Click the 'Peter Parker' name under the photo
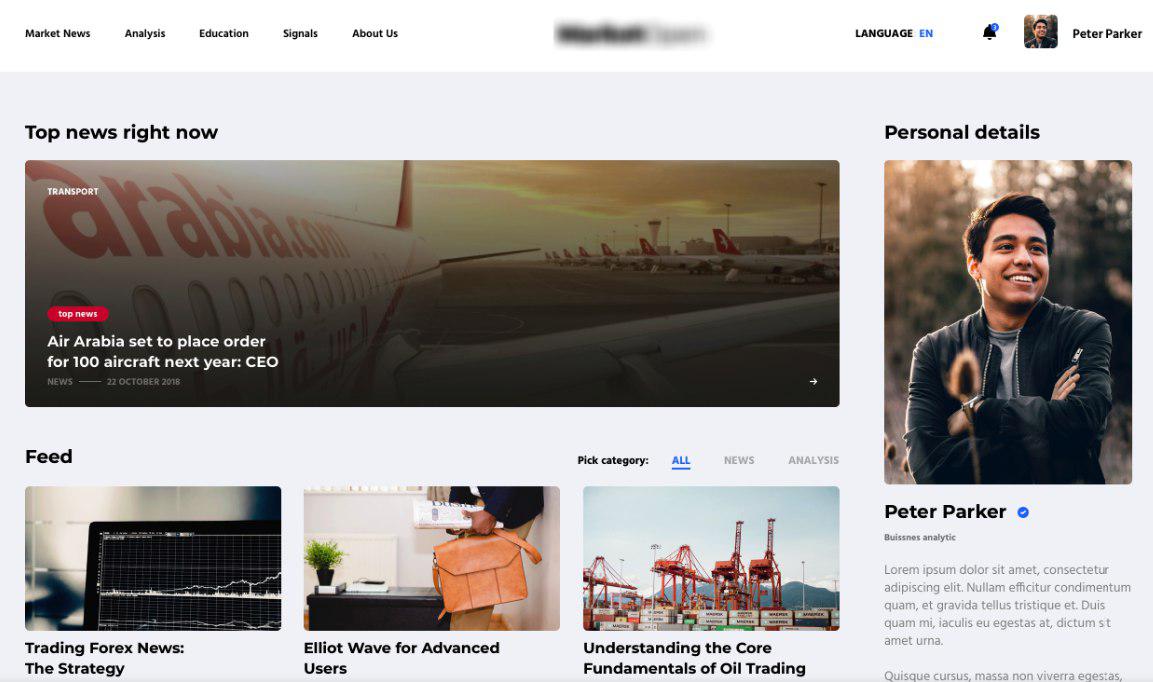This screenshot has height=682, width=1153. pos(945,512)
